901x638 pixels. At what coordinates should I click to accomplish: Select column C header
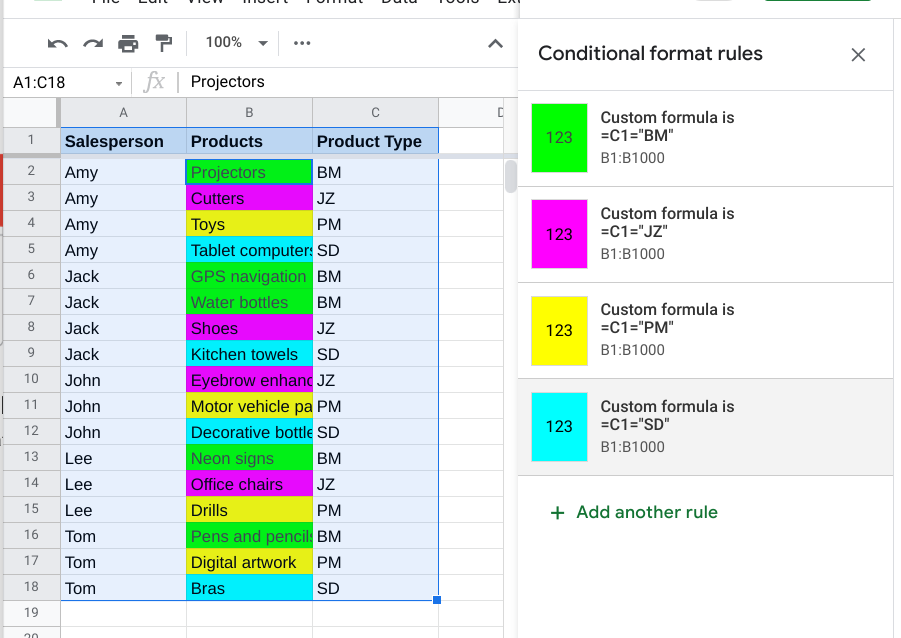(x=375, y=113)
